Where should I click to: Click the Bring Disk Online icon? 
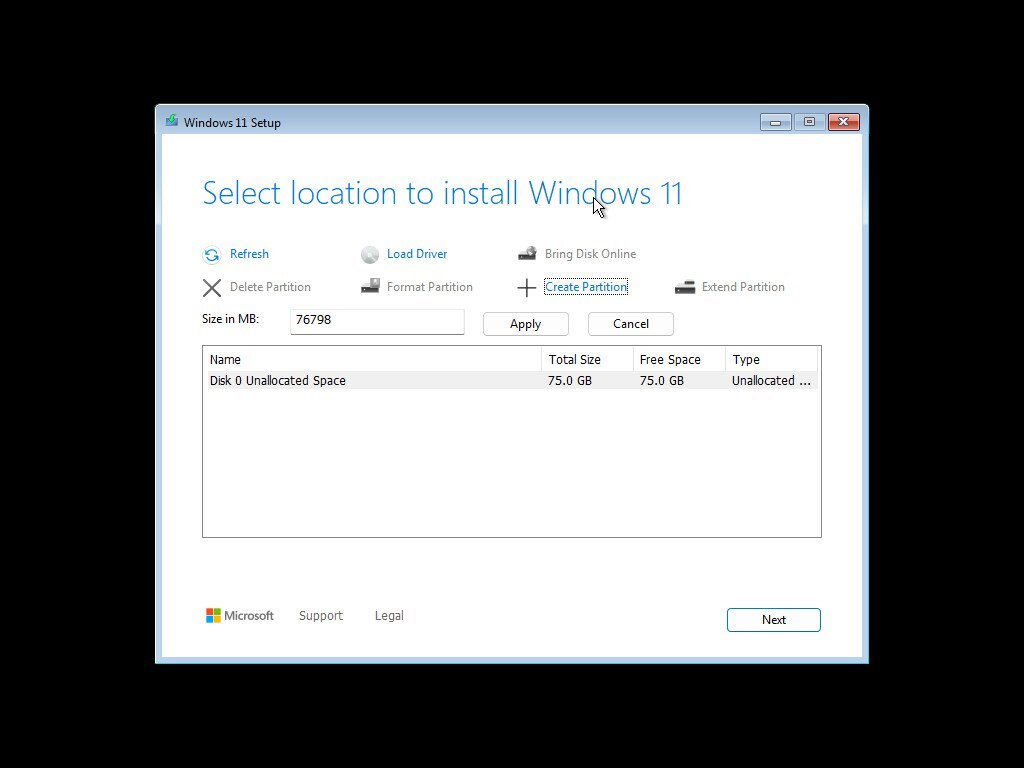click(x=527, y=254)
